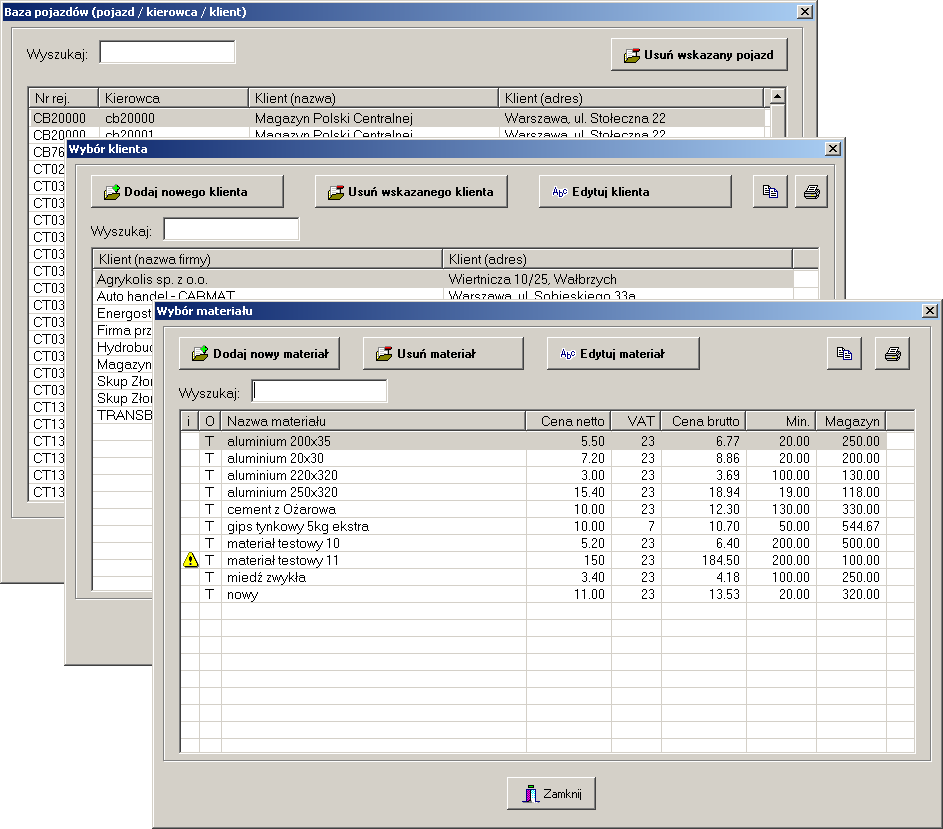Screen dimensions: 943x829
Task: Click Usuń materiał button
Action: (443, 354)
